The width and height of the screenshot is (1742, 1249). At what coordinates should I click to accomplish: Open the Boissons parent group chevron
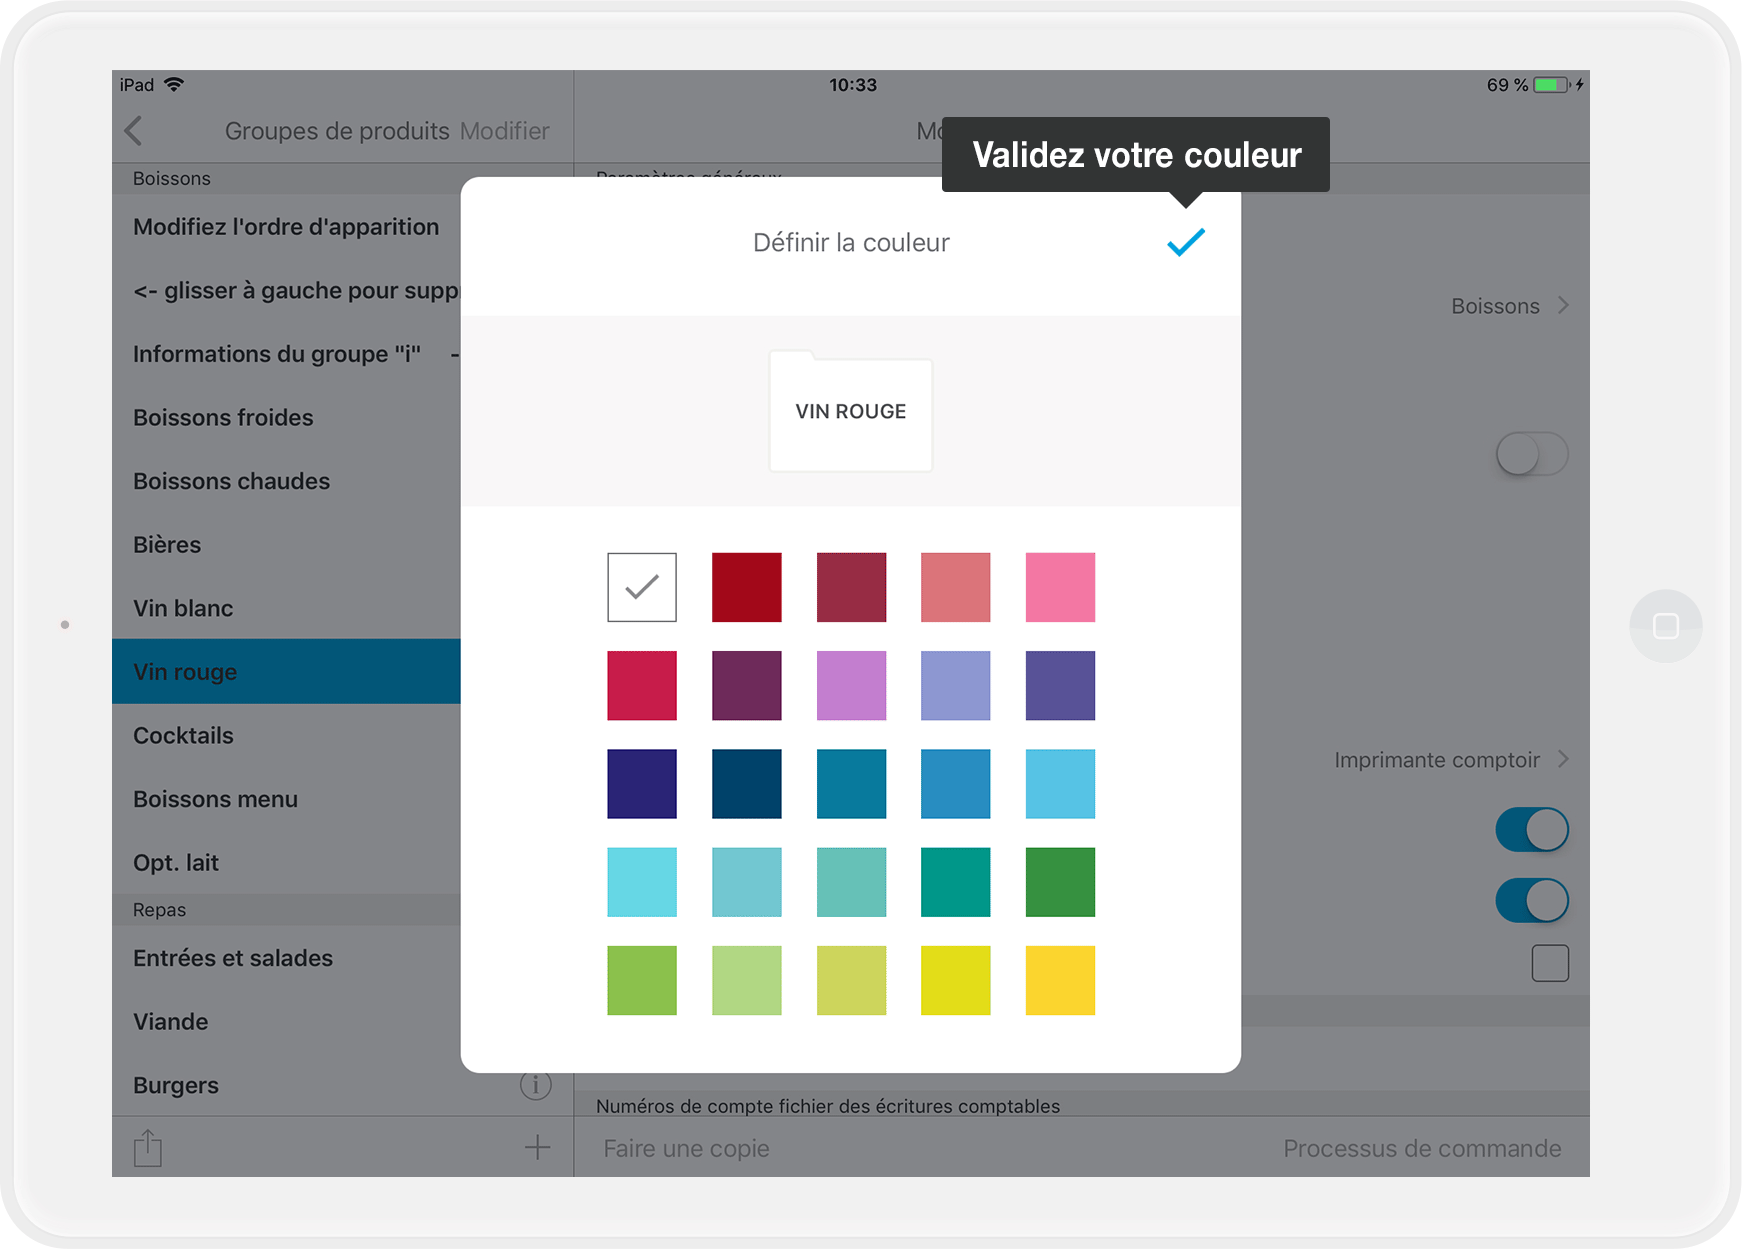click(1563, 306)
